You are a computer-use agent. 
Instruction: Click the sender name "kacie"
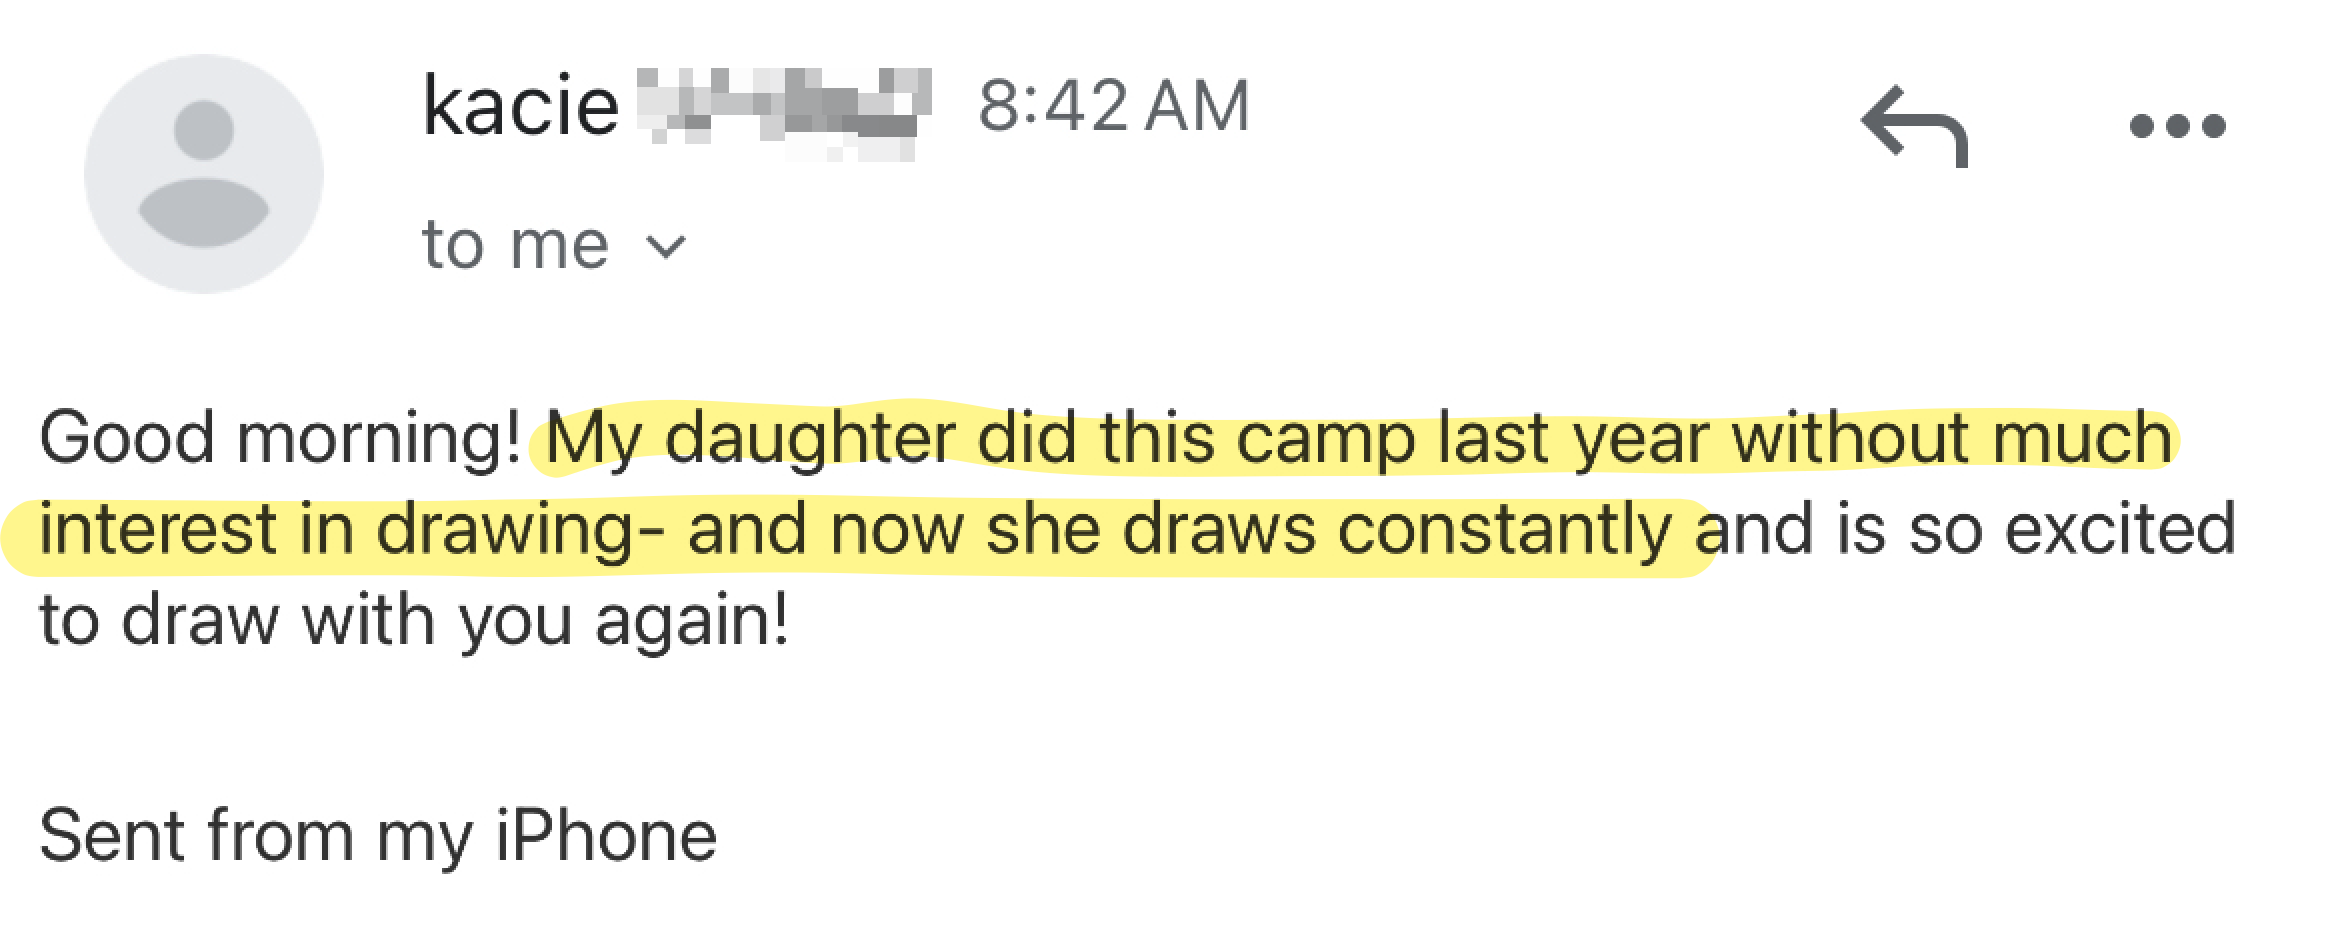[x=520, y=106]
